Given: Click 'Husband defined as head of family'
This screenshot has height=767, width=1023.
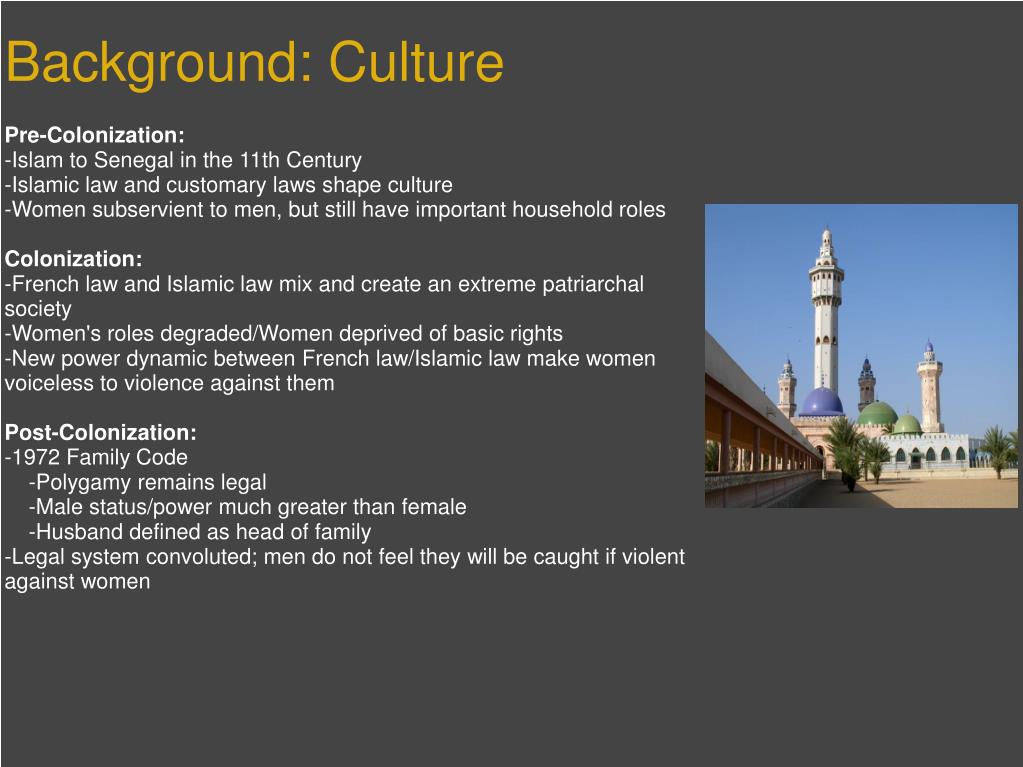Looking at the screenshot, I should pos(200,532).
